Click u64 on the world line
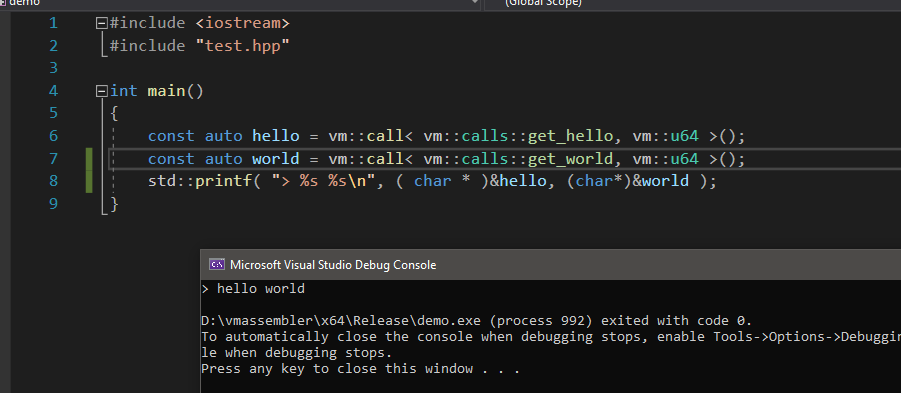This screenshot has width=901, height=393. [x=684, y=159]
